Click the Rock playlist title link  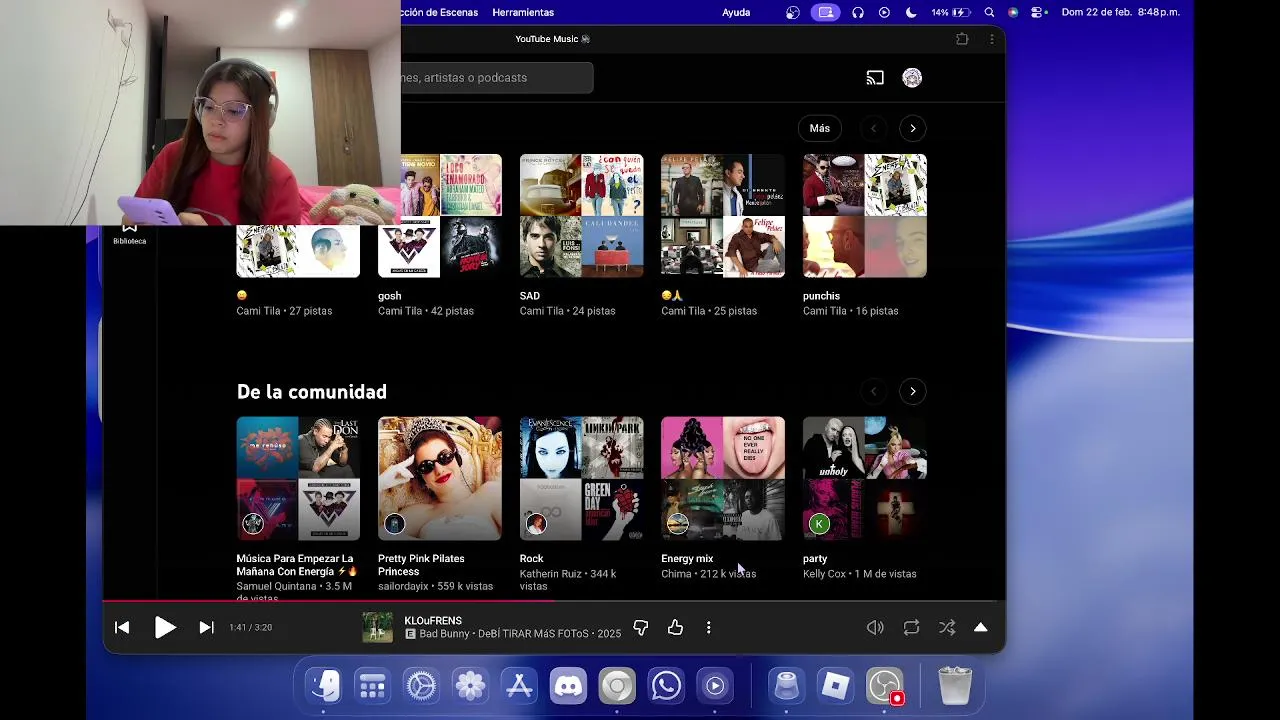point(532,559)
